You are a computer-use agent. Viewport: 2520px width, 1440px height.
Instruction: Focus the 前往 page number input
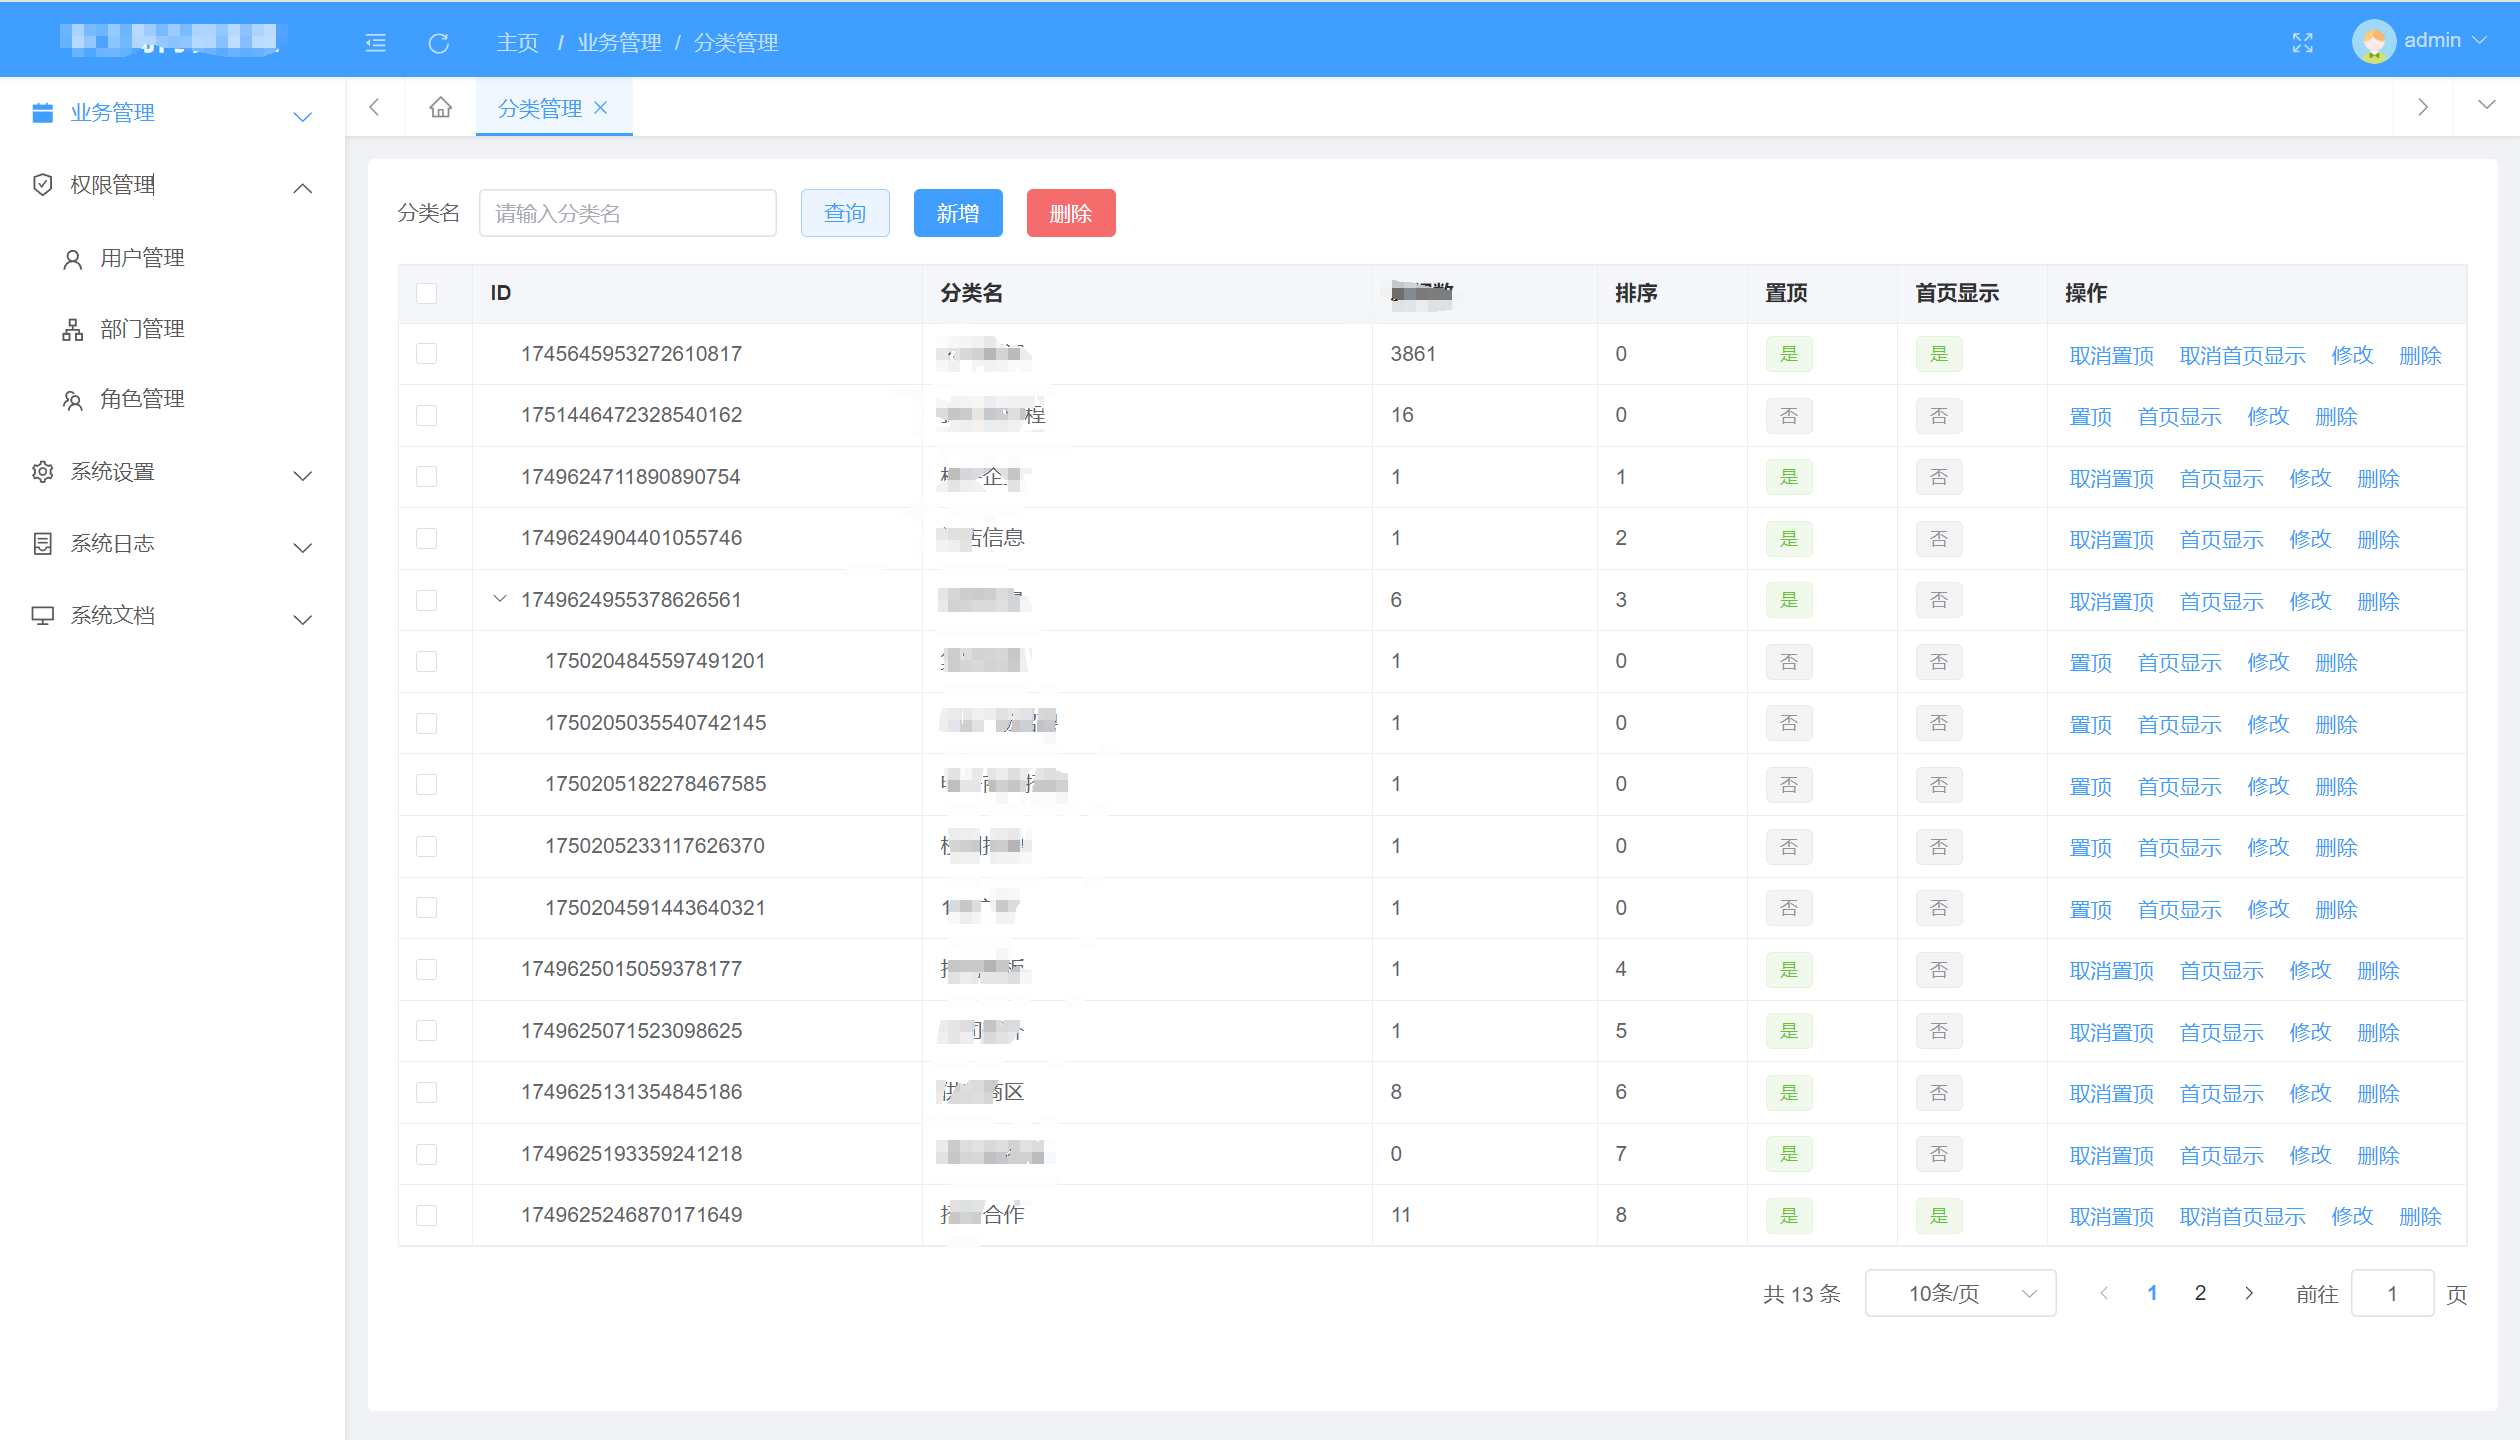(2392, 1293)
